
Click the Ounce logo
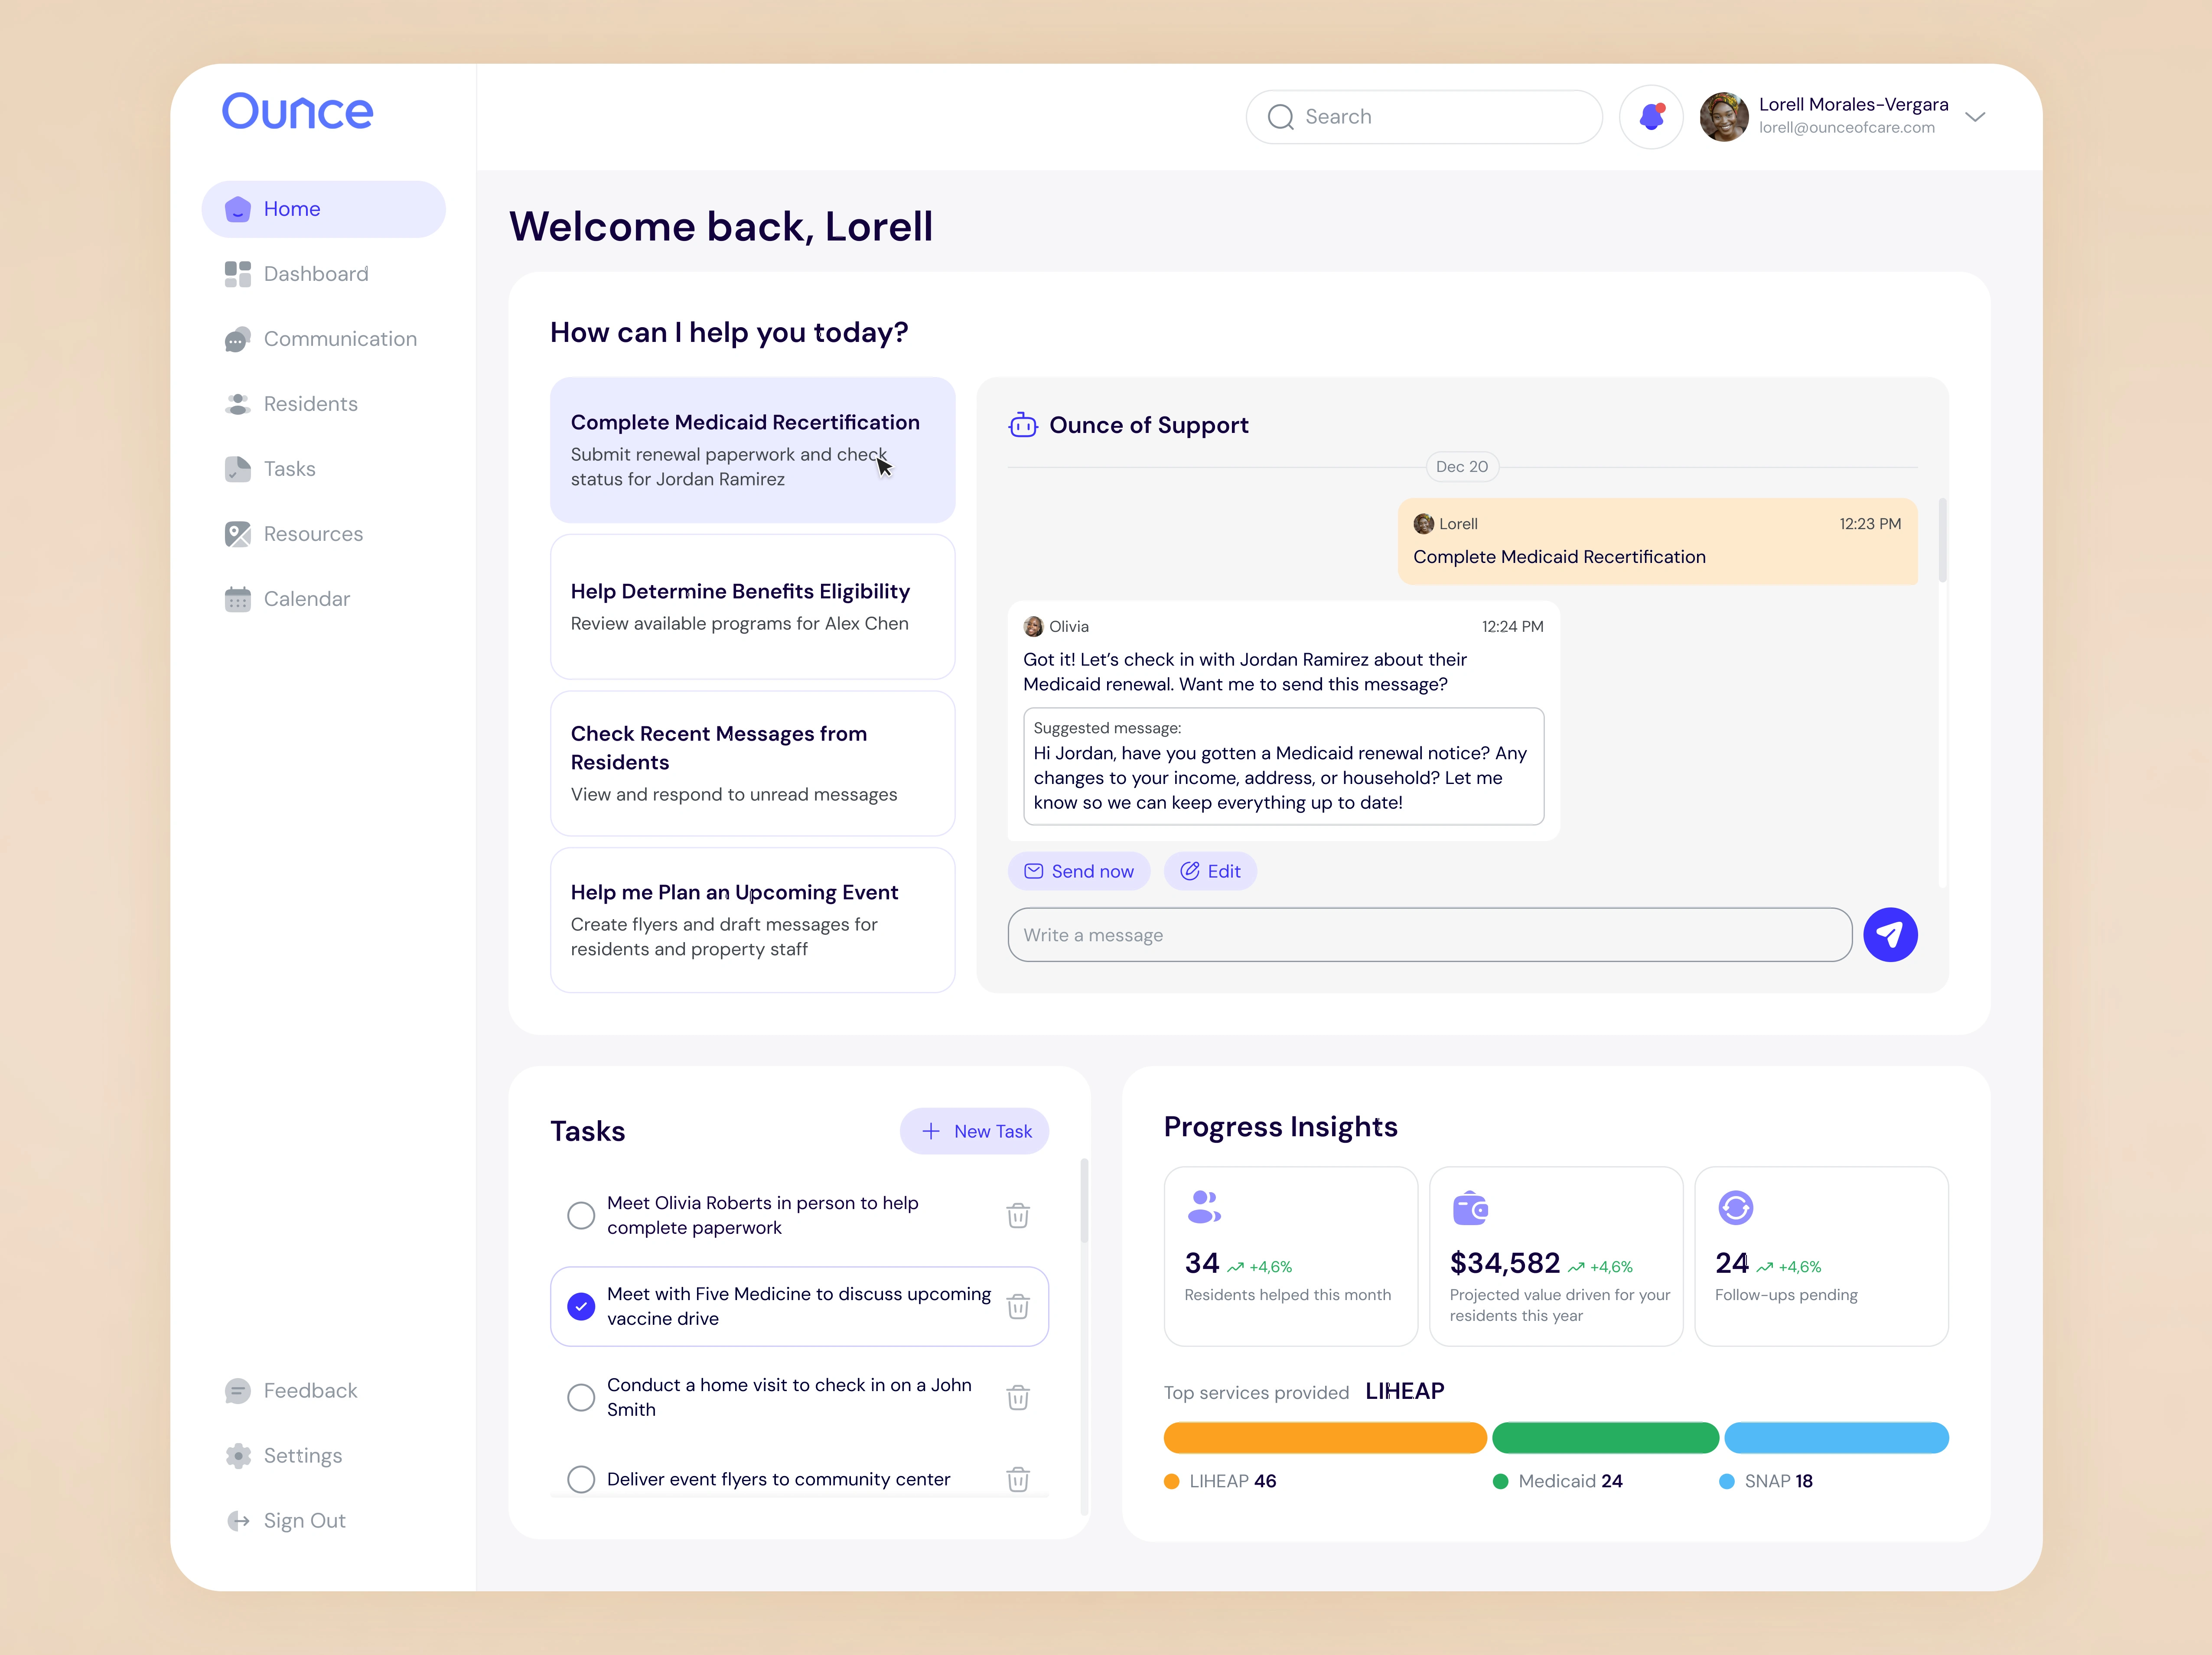[297, 111]
